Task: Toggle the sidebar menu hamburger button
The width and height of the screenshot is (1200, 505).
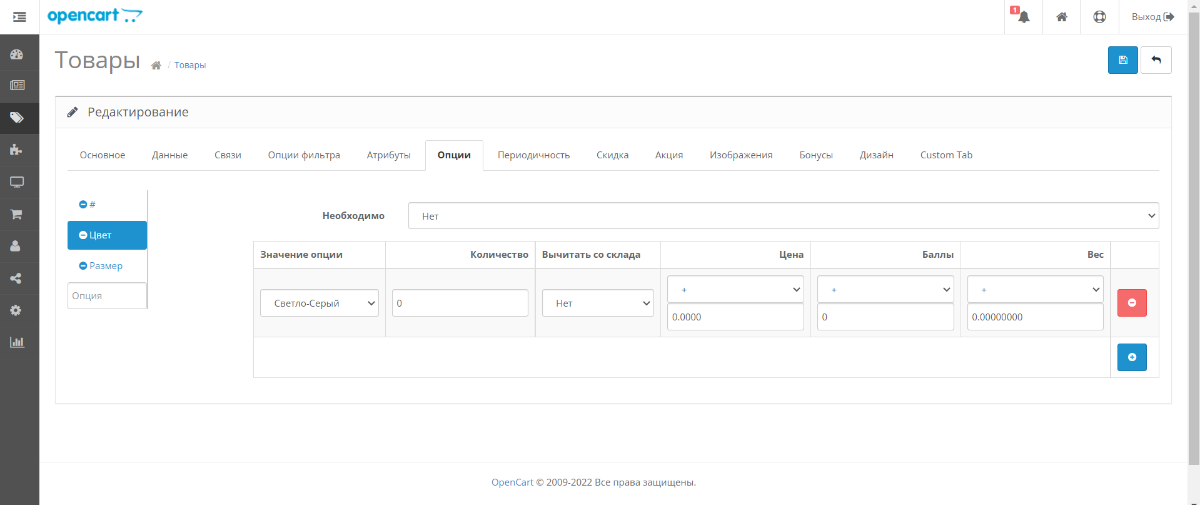Action: pos(19,17)
